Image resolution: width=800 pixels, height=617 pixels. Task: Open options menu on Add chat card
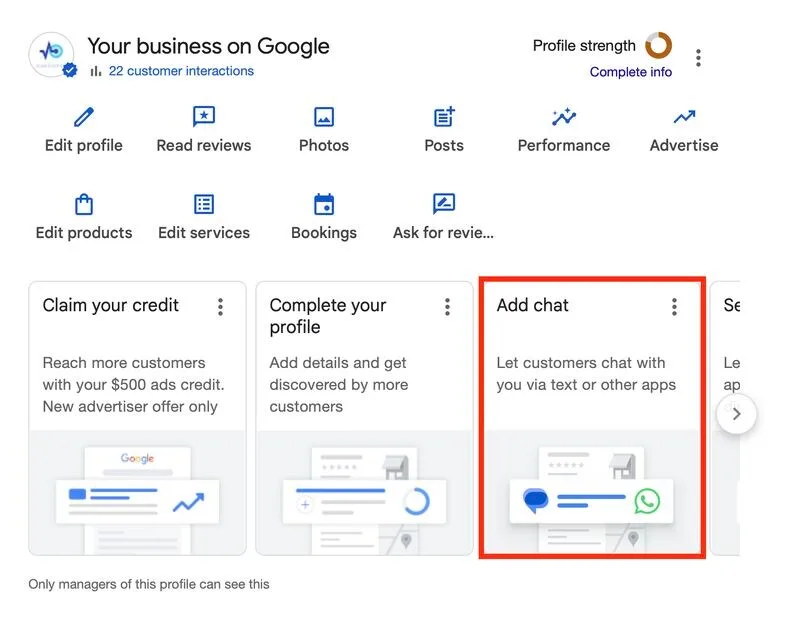tap(674, 307)
